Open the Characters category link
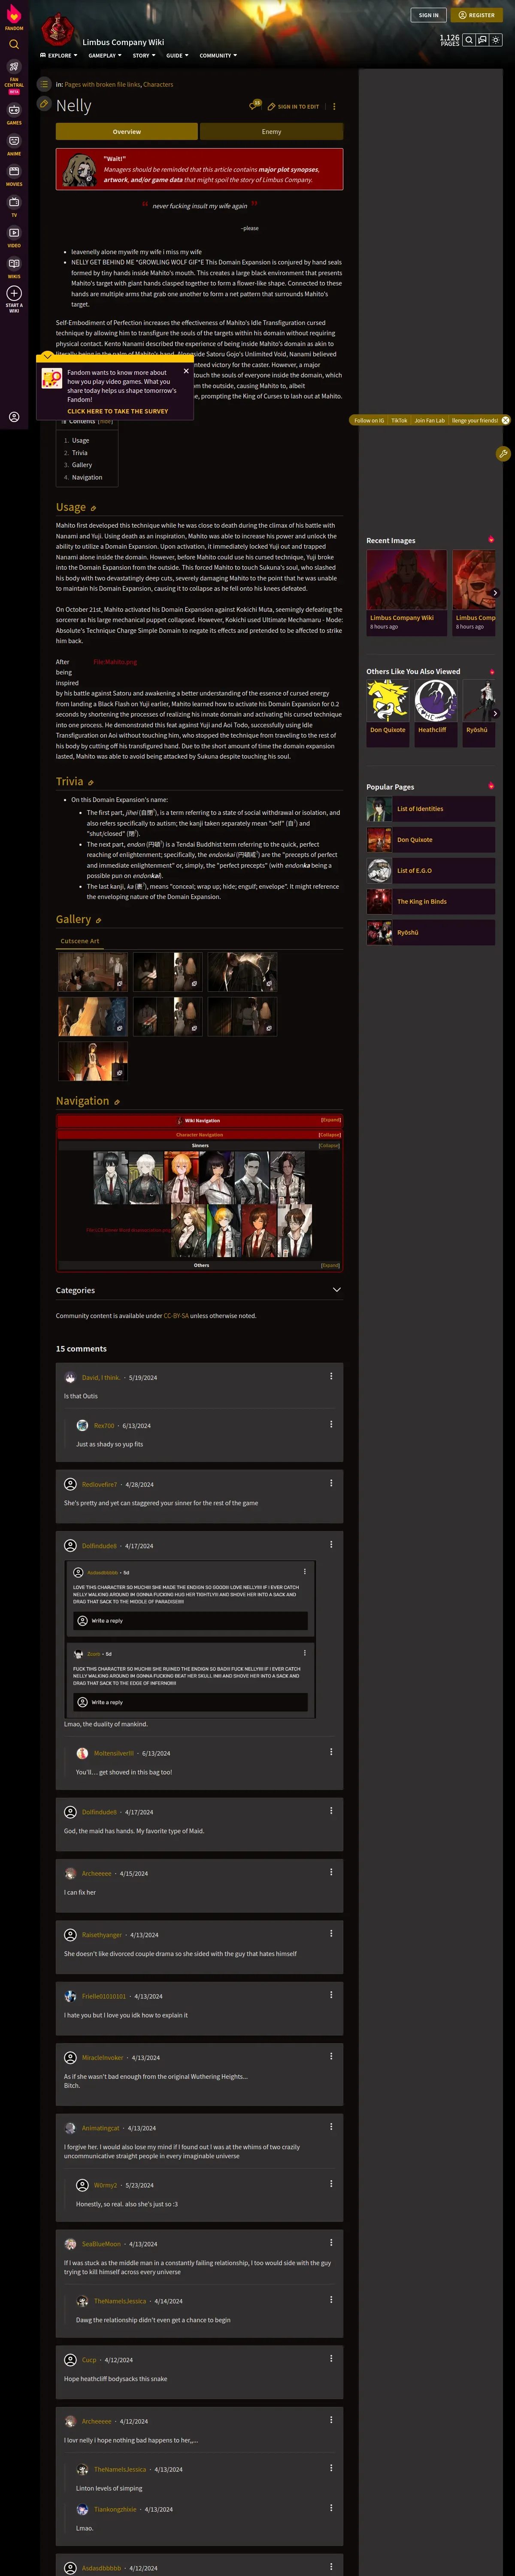Image resolution: width=515 pixels, height=2576 pixels. click(158, 85)
